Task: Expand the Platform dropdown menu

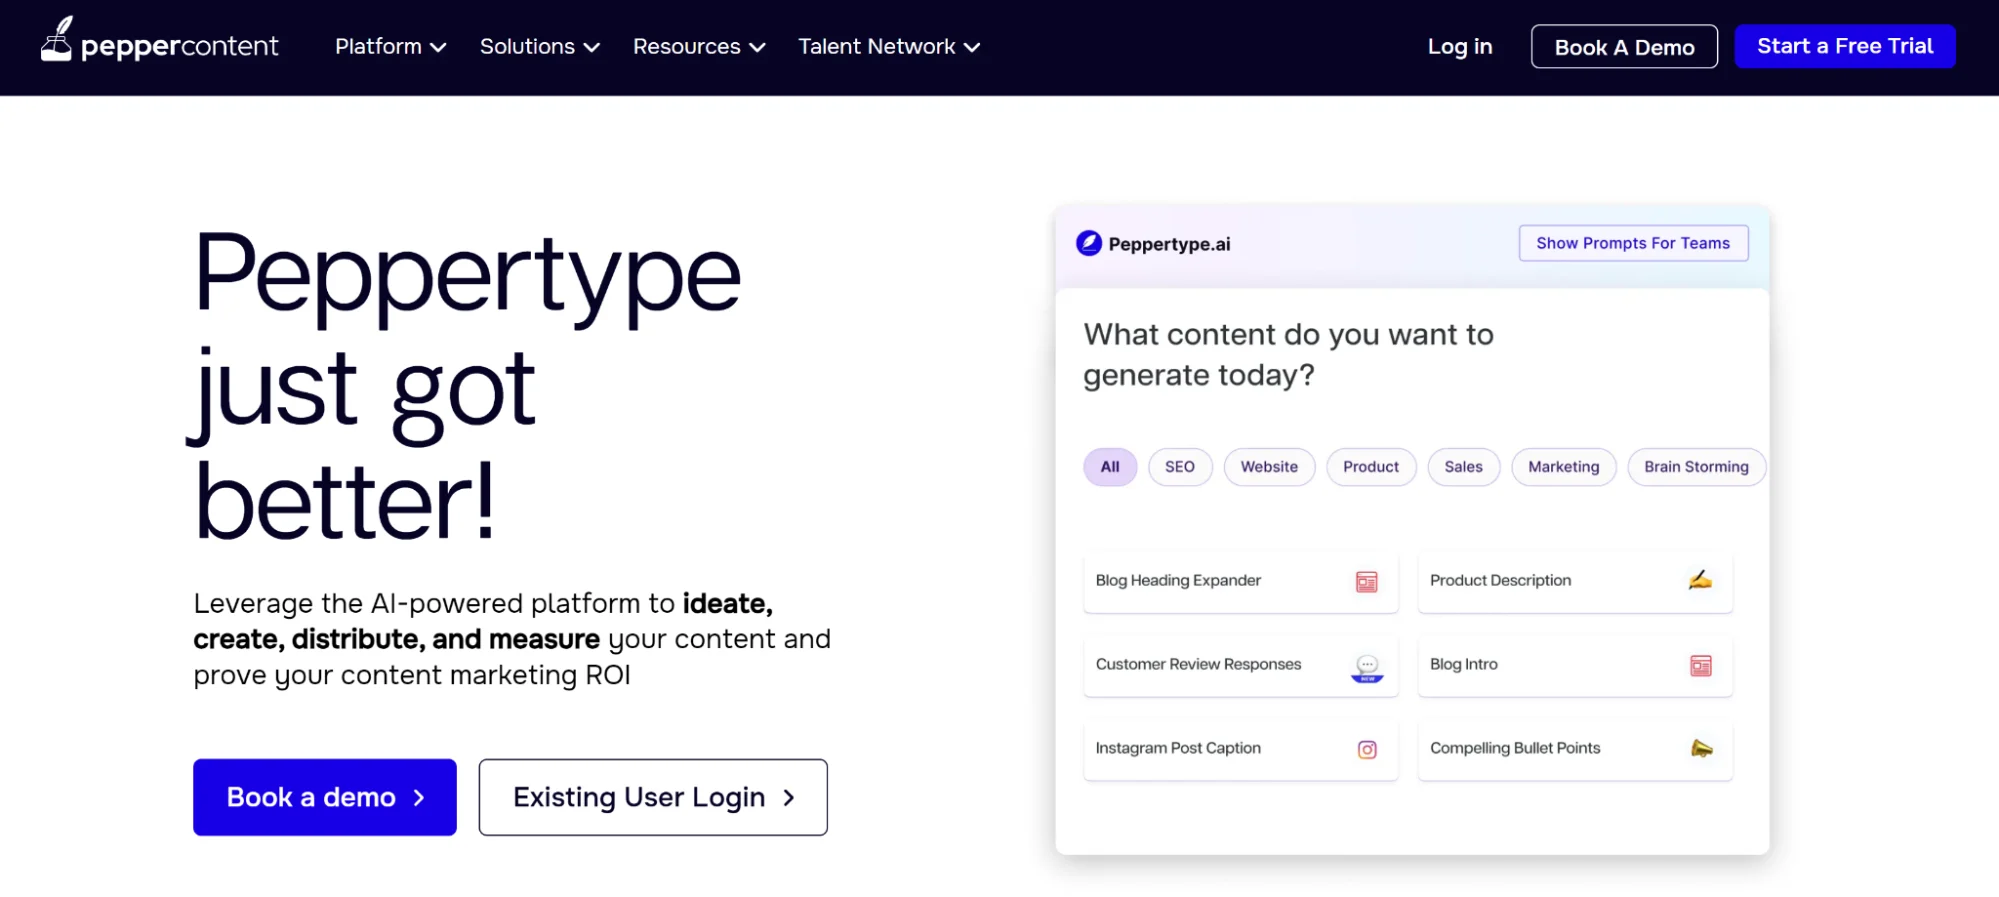Action: click(390, 47)
